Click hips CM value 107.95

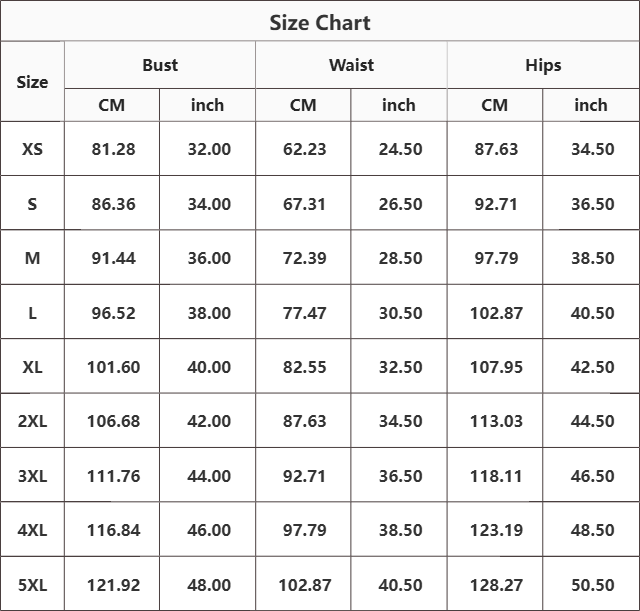coord(496,367)
